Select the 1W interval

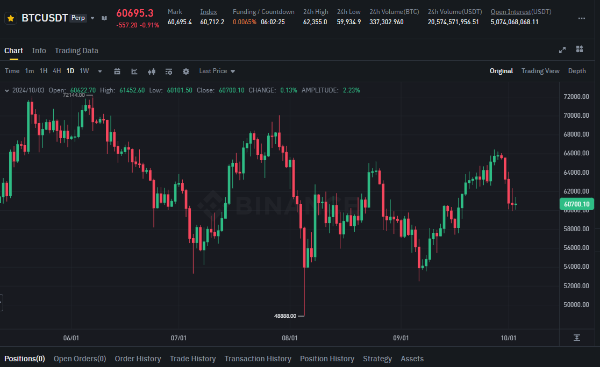click(84, 71)
